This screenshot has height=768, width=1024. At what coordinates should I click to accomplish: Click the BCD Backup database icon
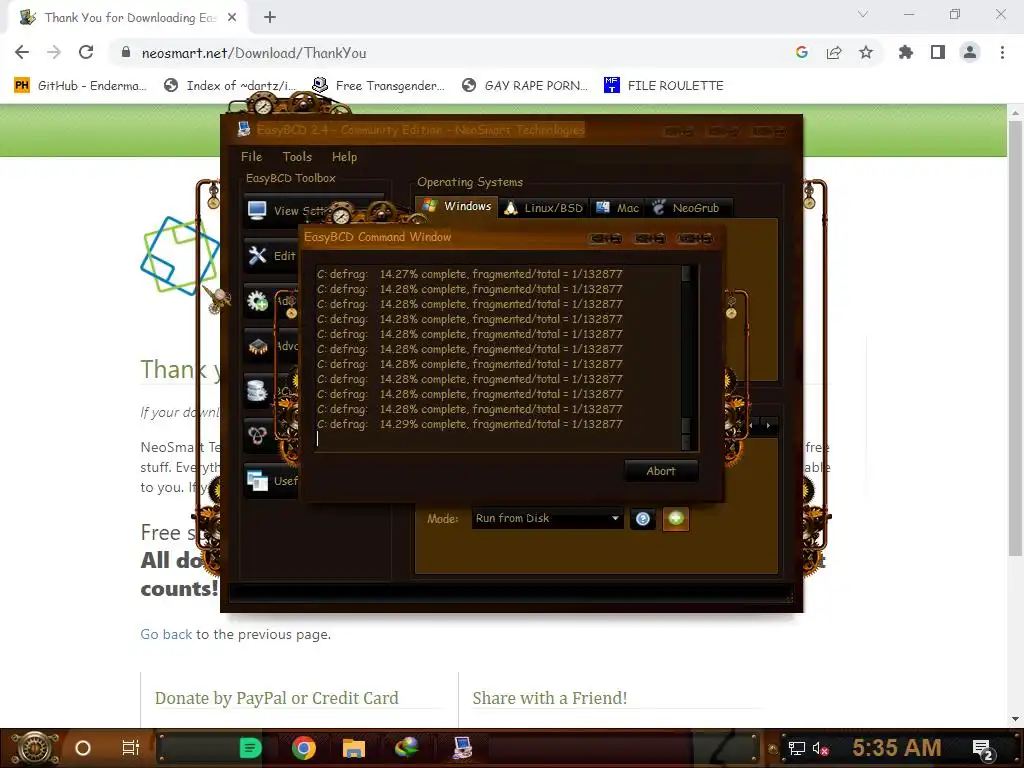(257, 391)
